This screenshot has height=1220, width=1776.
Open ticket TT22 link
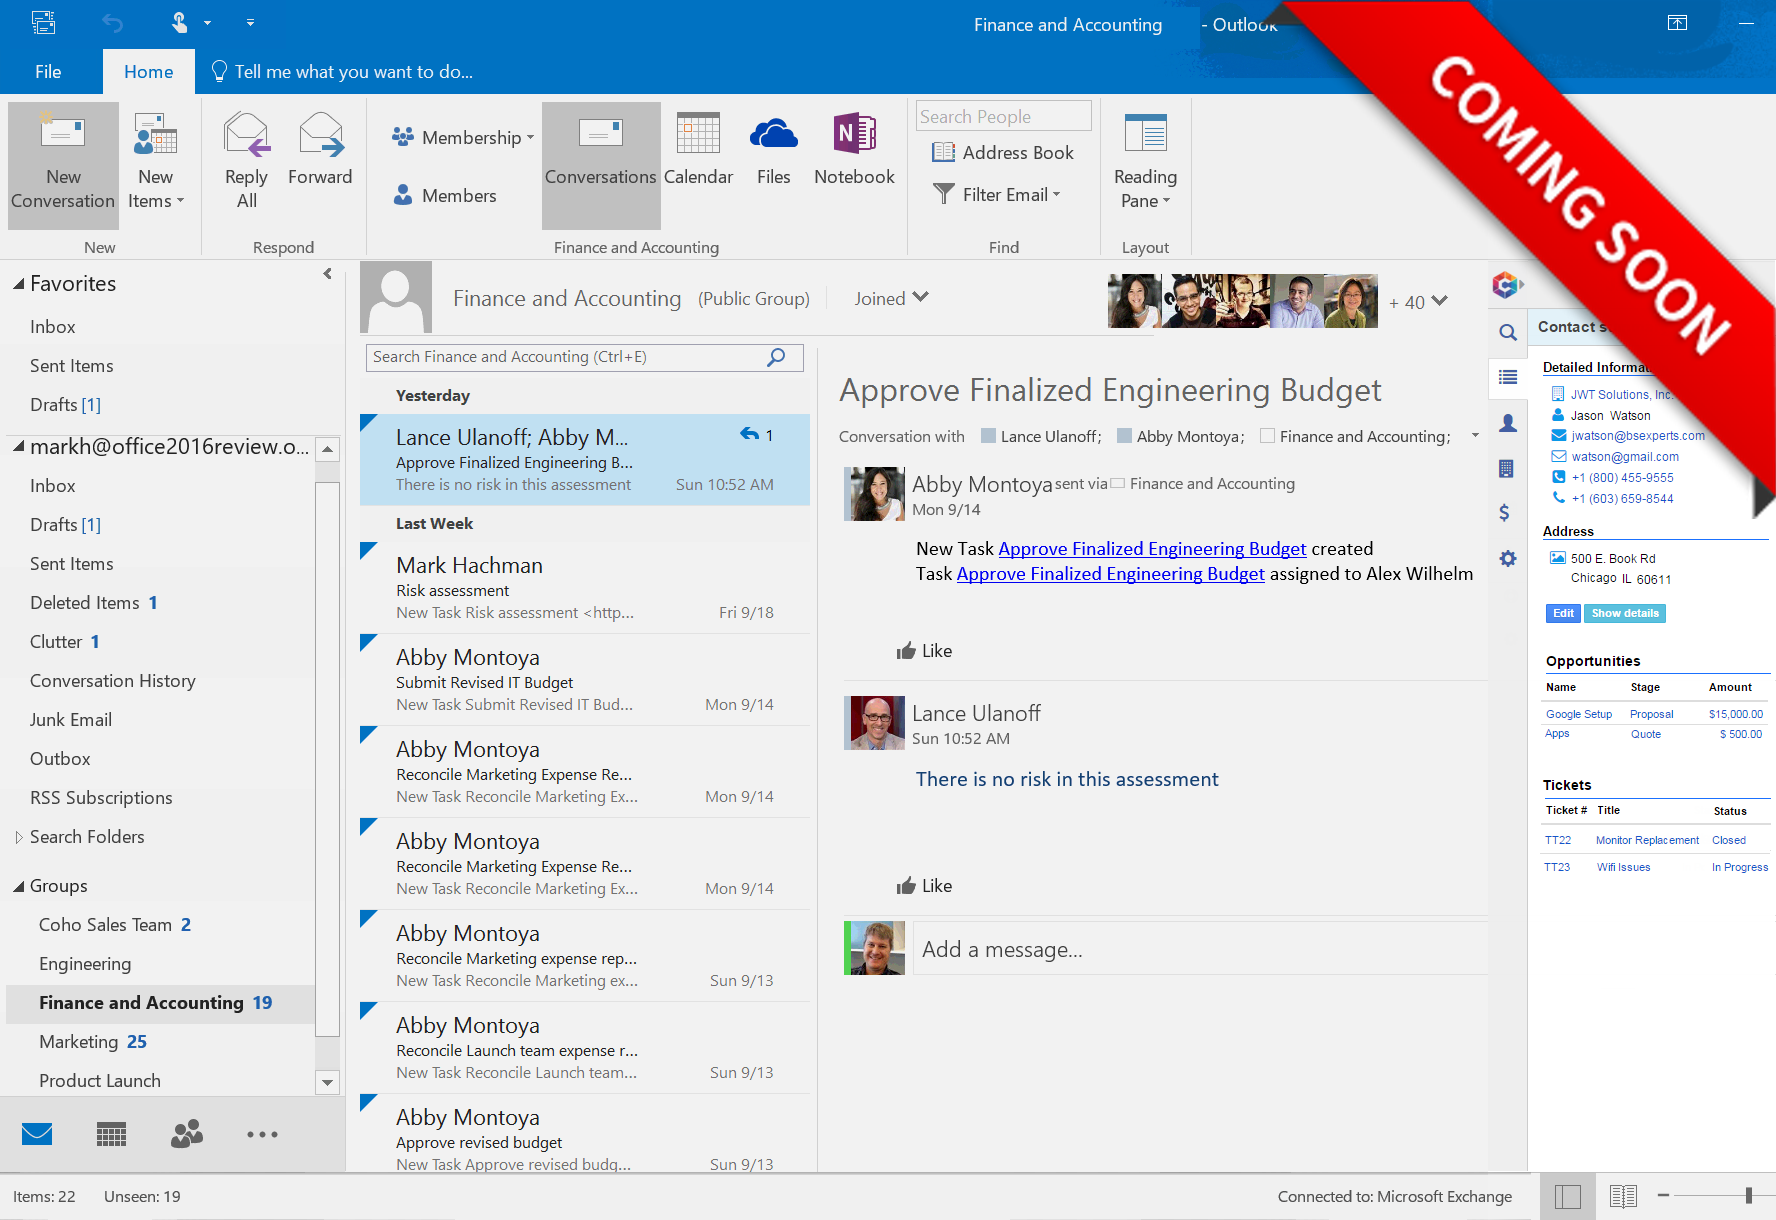pos(1558,840)
